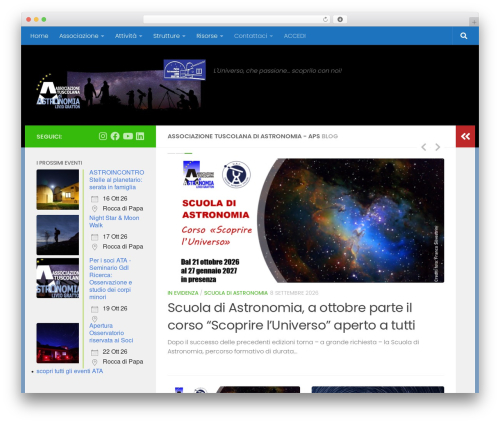Expand the Attività dropdown menu
Screen dimensions: 500x423
[x=129, y=36]
